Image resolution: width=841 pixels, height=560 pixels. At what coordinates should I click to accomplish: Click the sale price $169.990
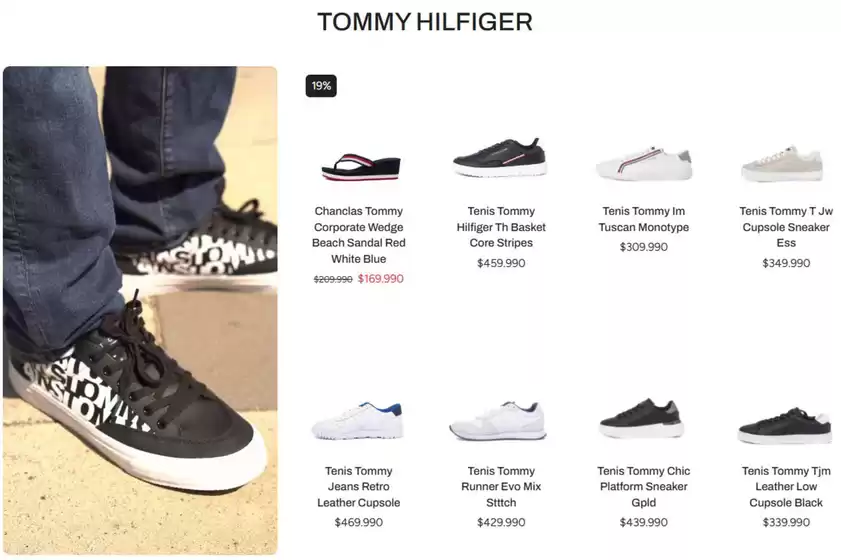380,279
